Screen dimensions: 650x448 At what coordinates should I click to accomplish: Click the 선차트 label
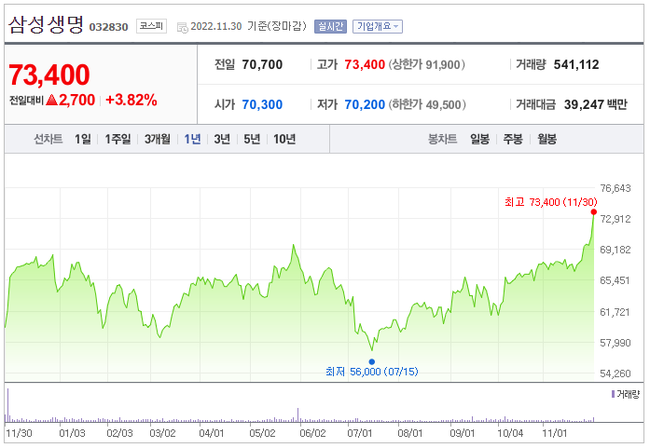tap(48, 139)
